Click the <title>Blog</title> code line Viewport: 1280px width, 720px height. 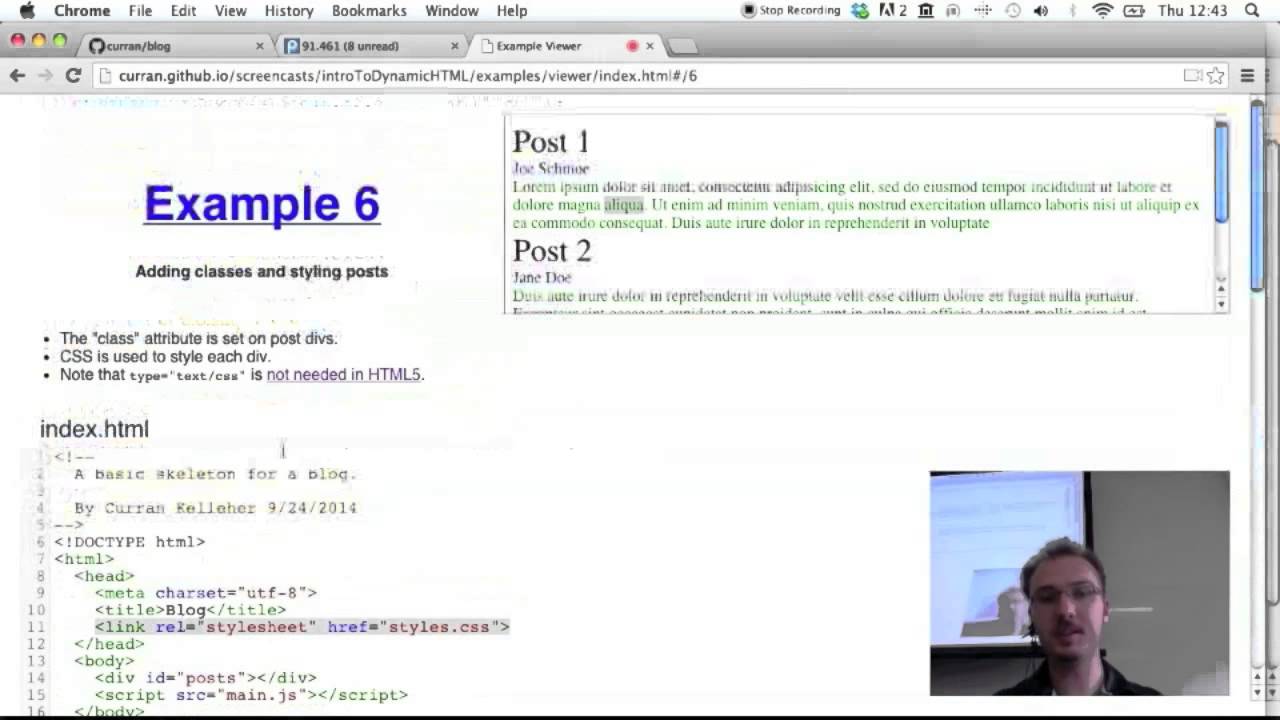tap(190, 610)
